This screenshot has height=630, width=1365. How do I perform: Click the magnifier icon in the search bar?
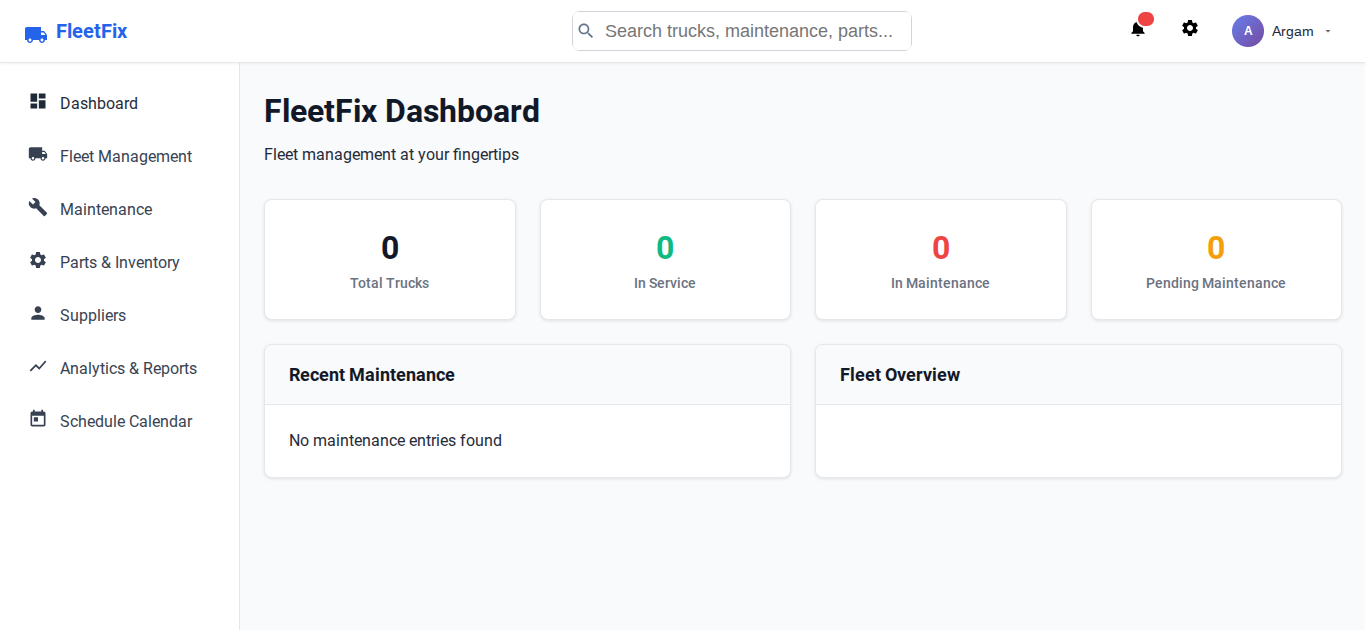point(586,30)
